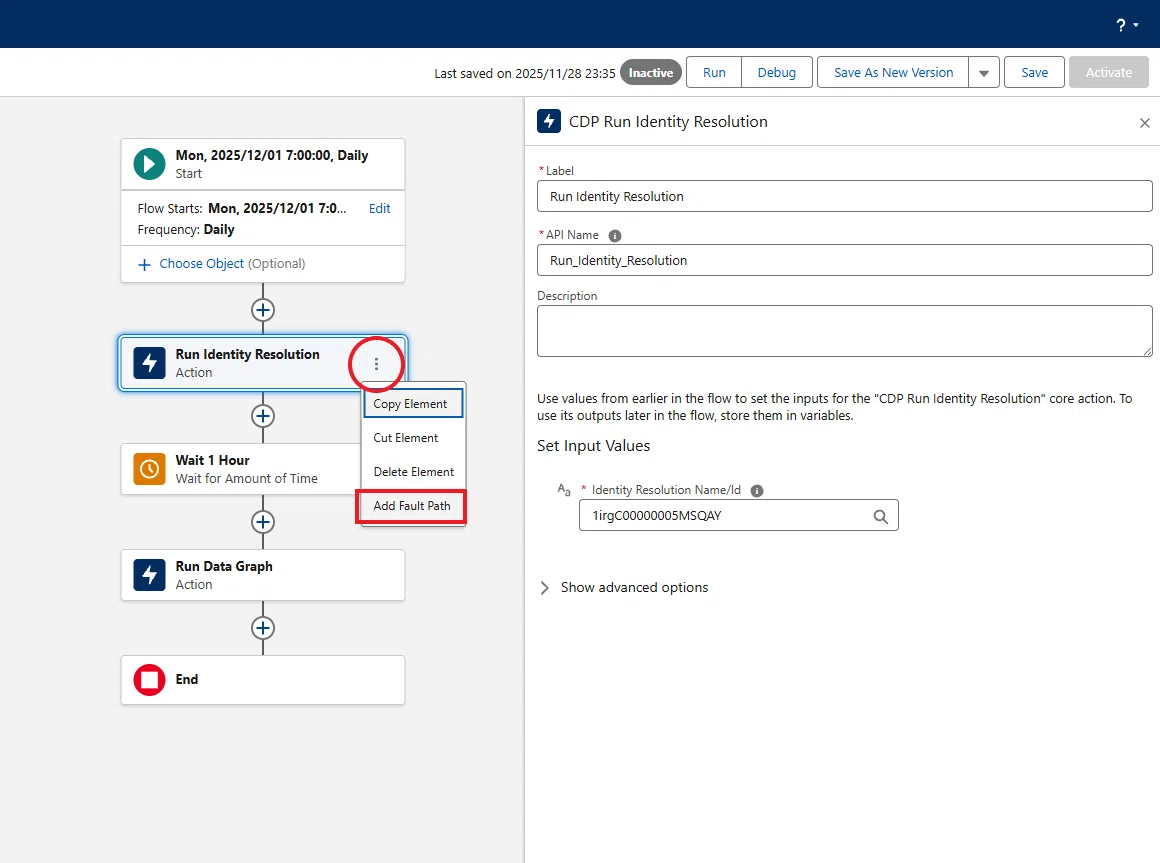Close the CDP Run Identity Resolution panel
The width and height of the screenshot is (1160, 863).
(x=1144, y=123)
